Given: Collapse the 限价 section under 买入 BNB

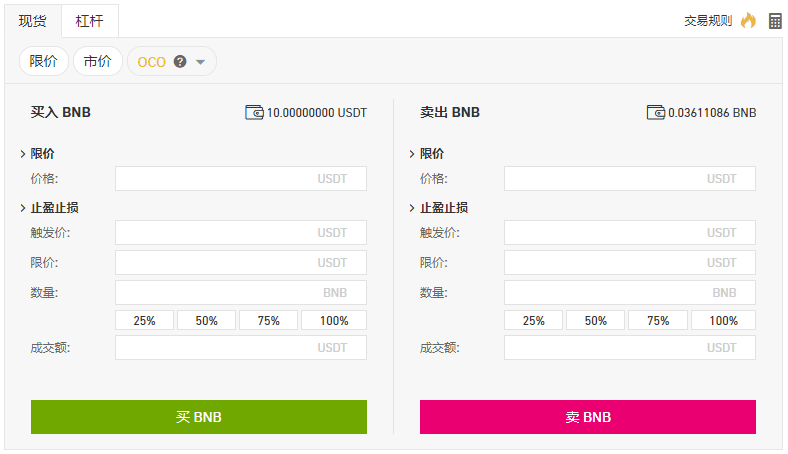Looking at the screenshot, I should pos(23,154).
